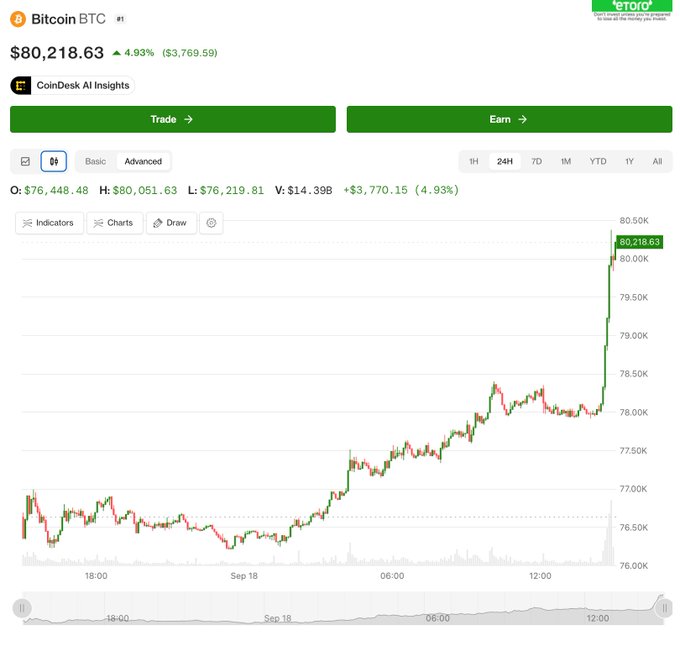Select the All time range
Screen dimensions: 680x646
click(657, 161)
